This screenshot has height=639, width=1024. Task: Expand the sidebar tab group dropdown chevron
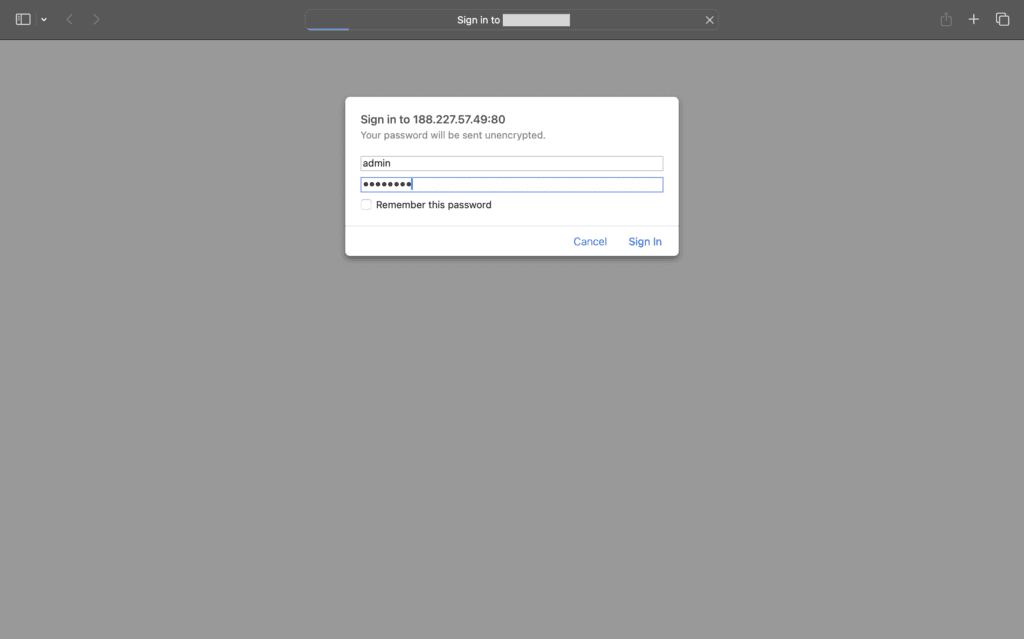[44, 20]
